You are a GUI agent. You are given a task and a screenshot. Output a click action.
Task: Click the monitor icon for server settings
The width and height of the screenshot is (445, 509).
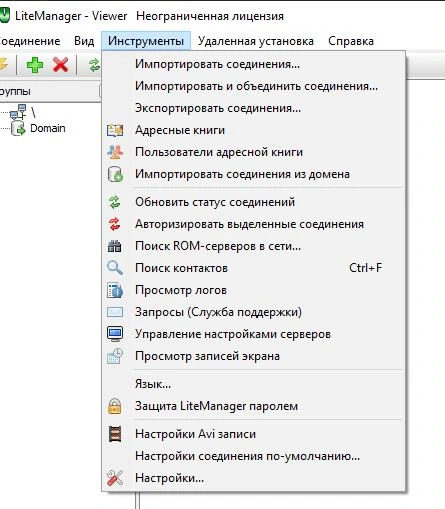pyautogui.click(x=115, y=334)
